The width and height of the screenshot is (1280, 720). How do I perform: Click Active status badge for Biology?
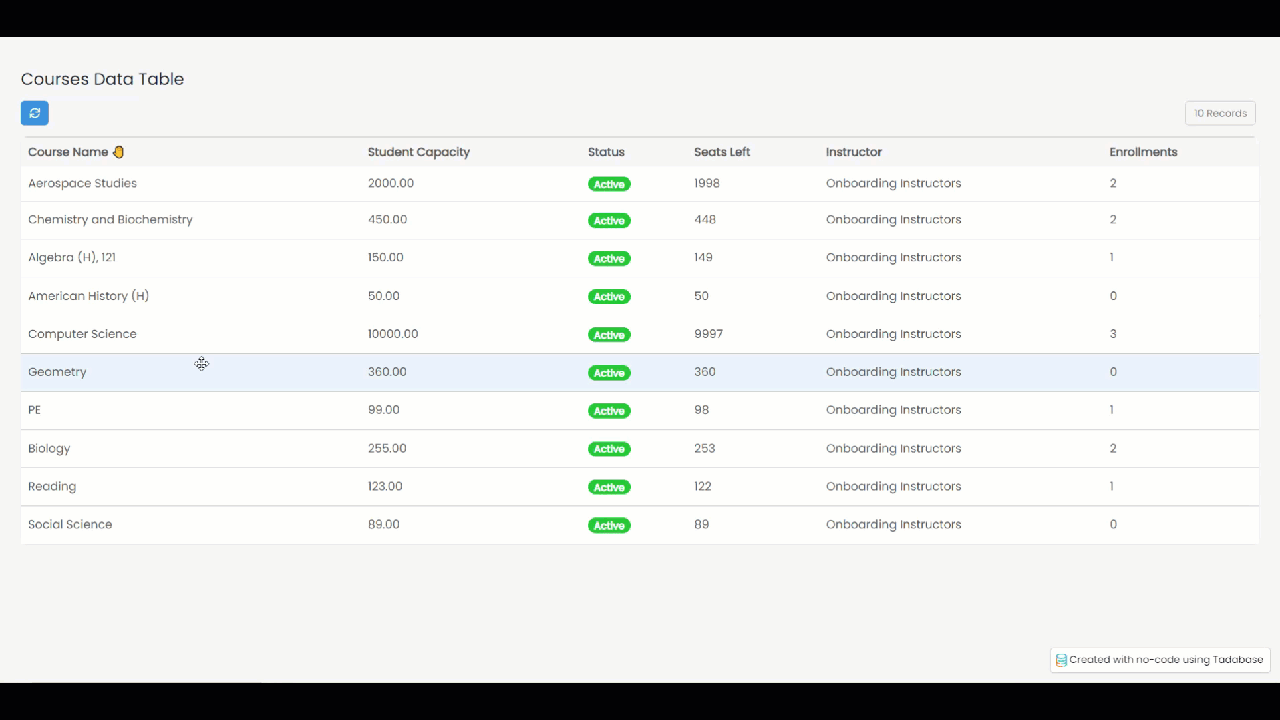(609, 449)
